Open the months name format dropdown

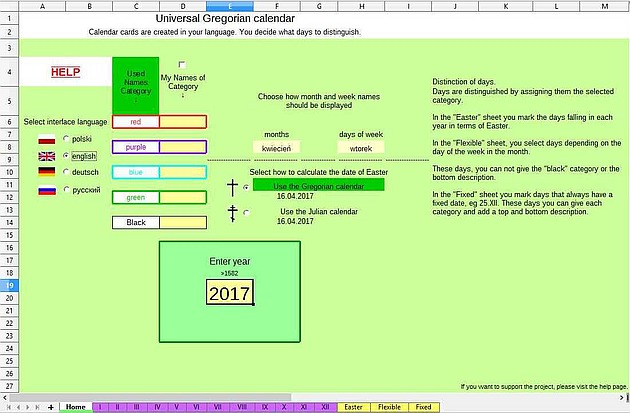tap(276, 147)
